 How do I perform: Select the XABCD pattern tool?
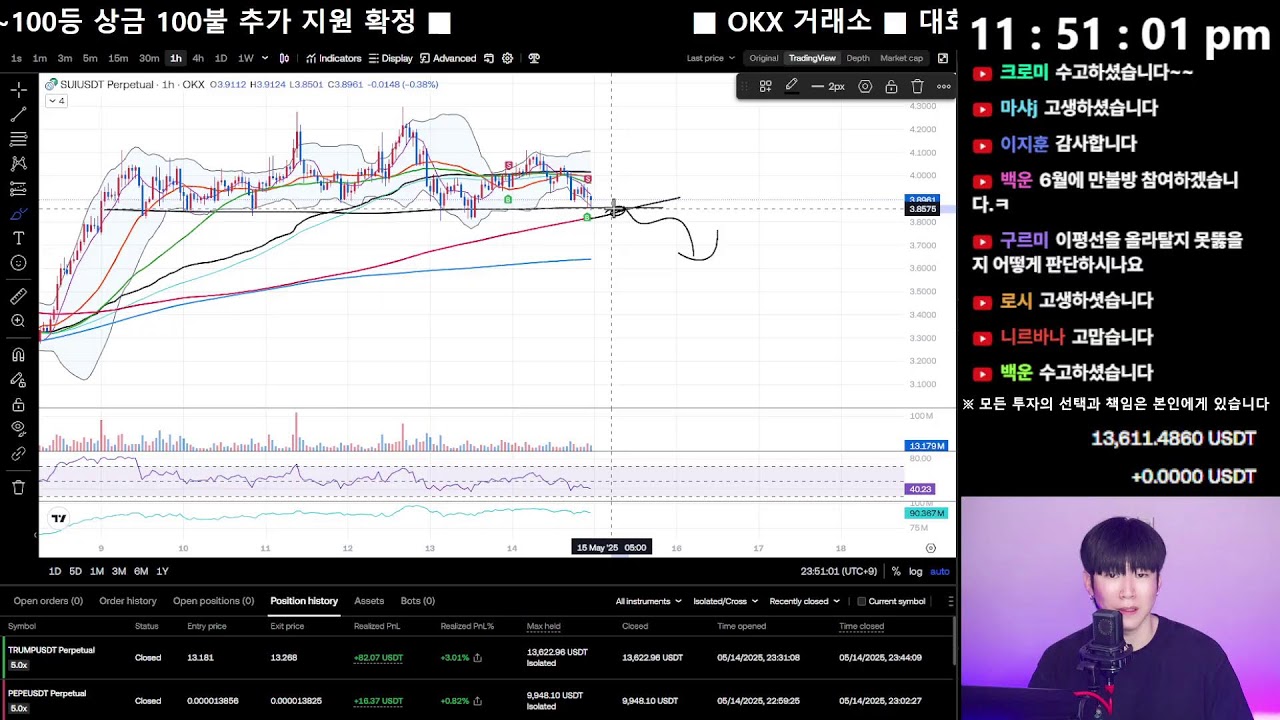tap(18, 163)
